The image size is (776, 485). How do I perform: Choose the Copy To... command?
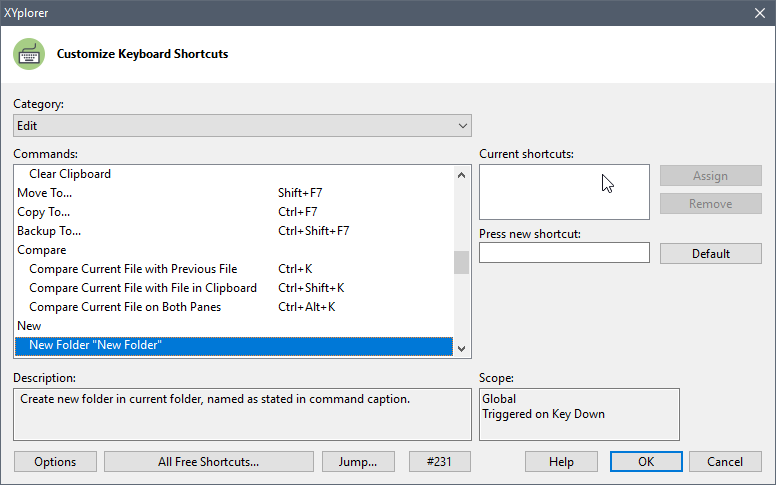(x=44, y=212)
